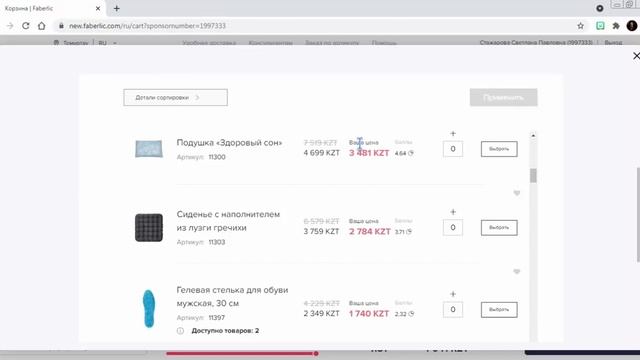640x360 pixels.
Task: Click info icon beside Доступно товаров: 2
Action: pos(180,331)
